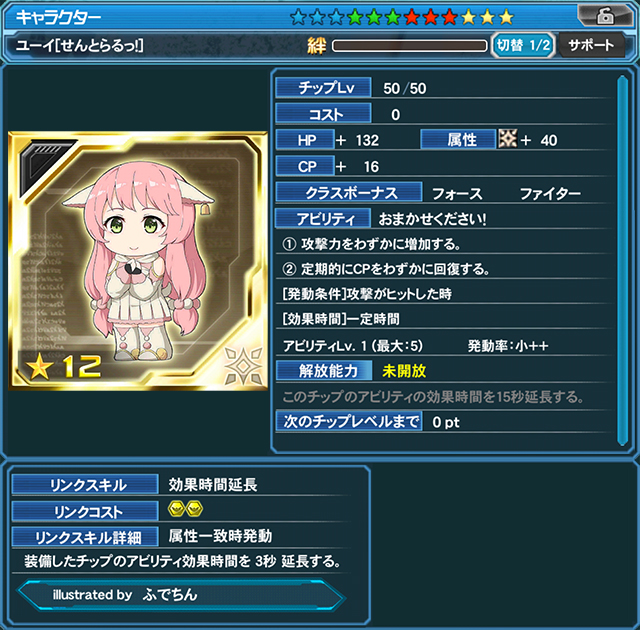Click the element emblem on chip card corner
The image size is (640, 630).
pos(244,366)
